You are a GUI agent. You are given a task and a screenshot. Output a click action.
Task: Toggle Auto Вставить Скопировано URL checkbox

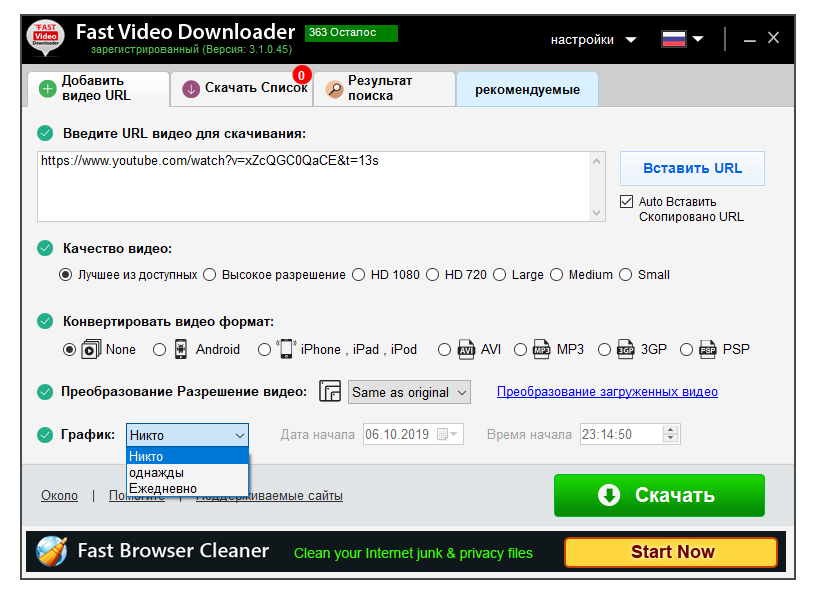626,202
